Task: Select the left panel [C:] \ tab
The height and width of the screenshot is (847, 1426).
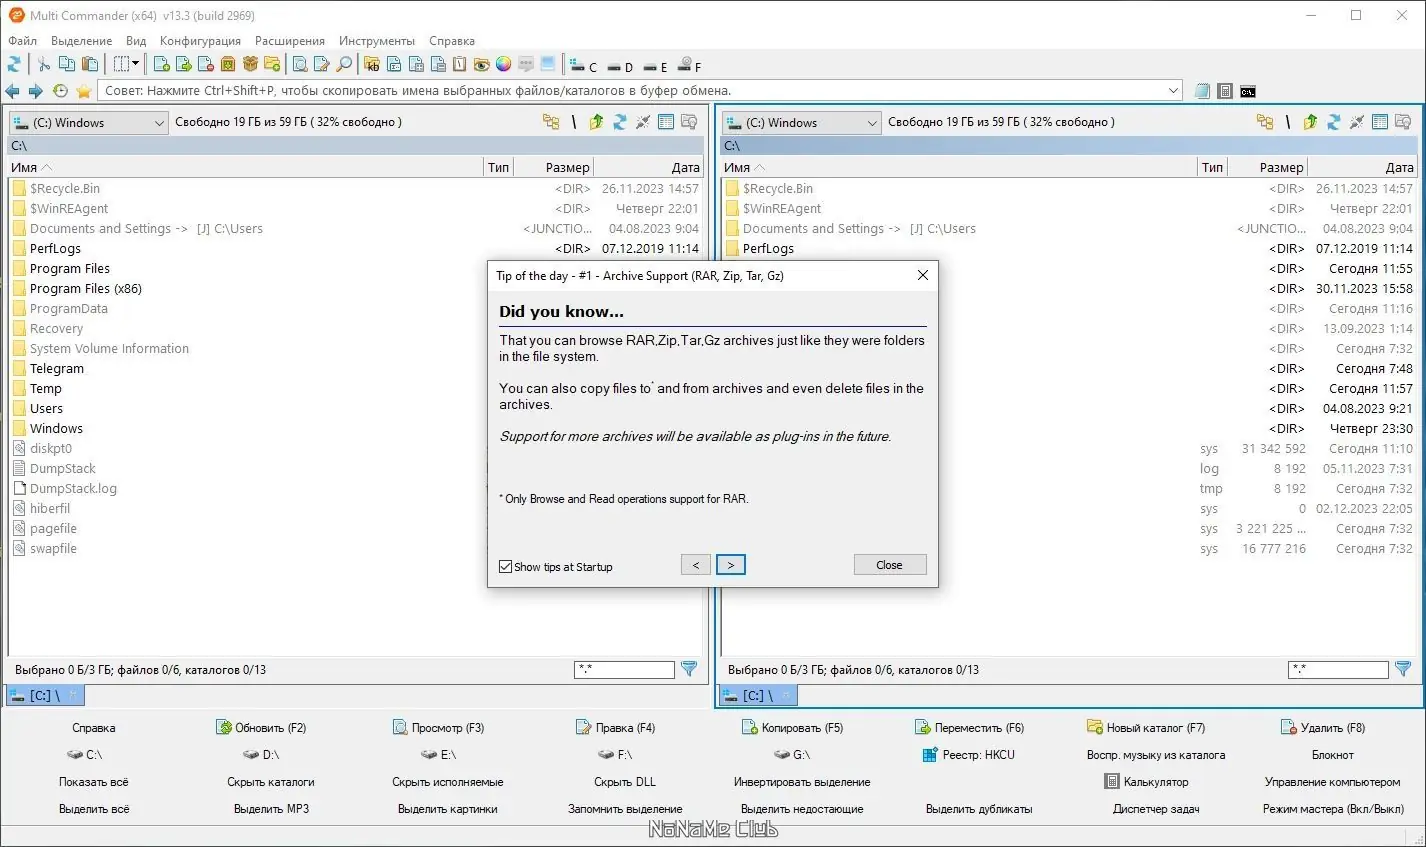Action: pyautogui.click(x=45, y=695)
